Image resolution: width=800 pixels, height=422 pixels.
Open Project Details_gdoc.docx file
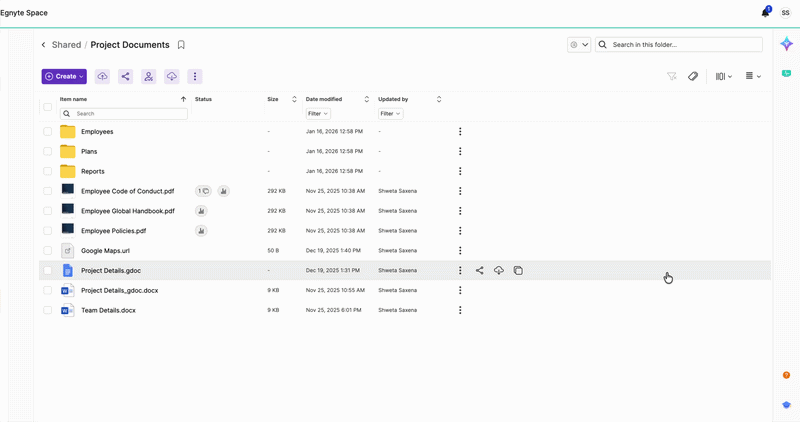[119, 290]
